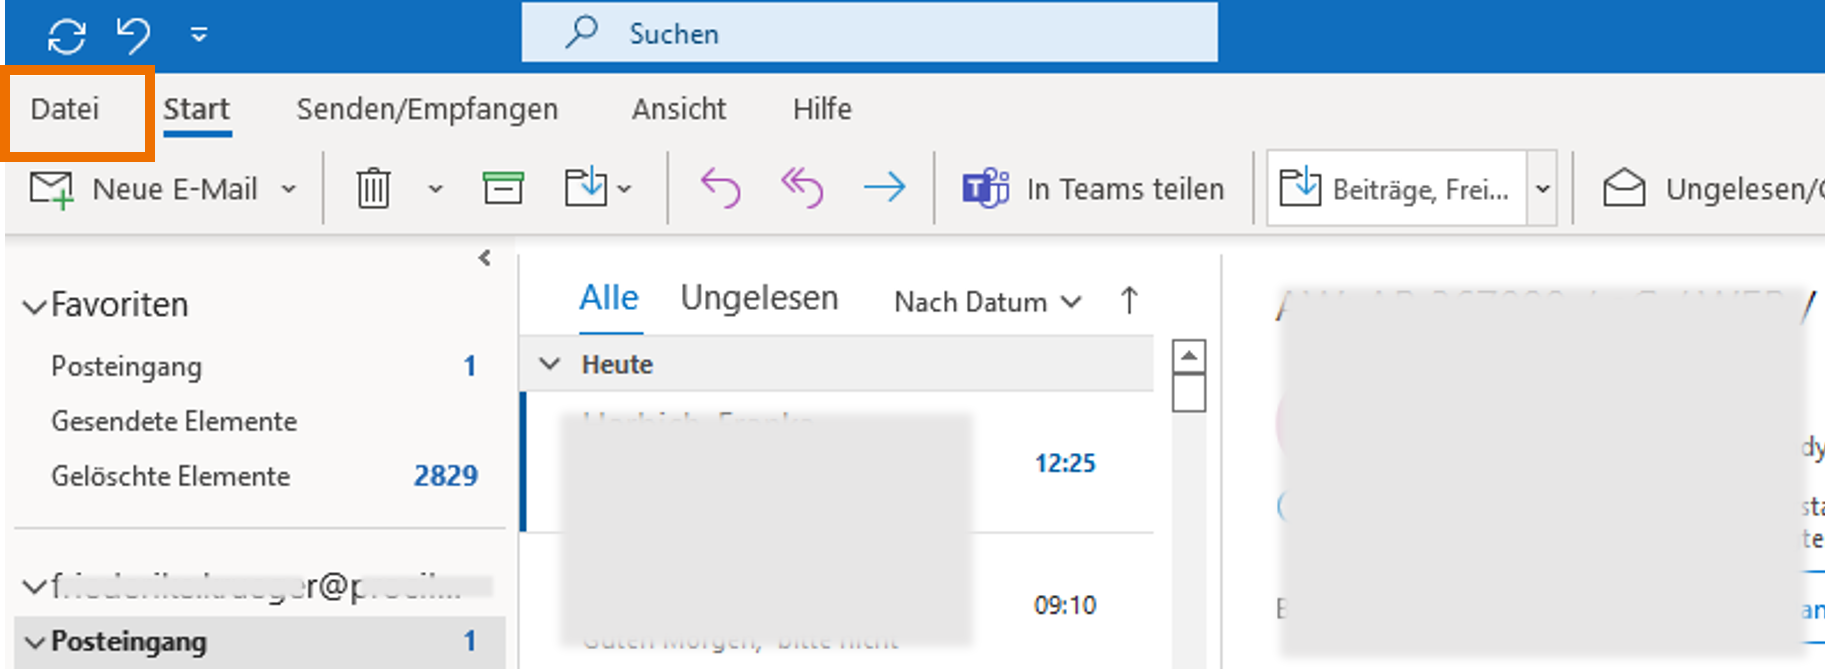Open Gelöschte Elemente folder
This screenshot has height=669, width=1825.
[171, 476]
